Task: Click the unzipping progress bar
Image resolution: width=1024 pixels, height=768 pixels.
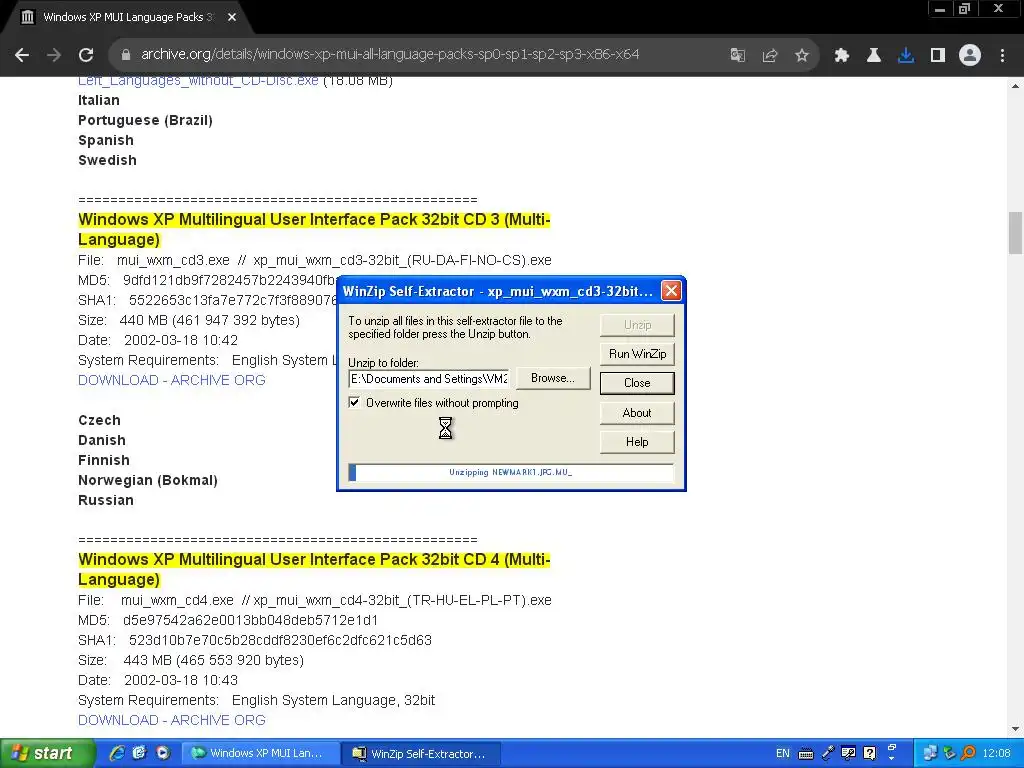Action: 511,472
